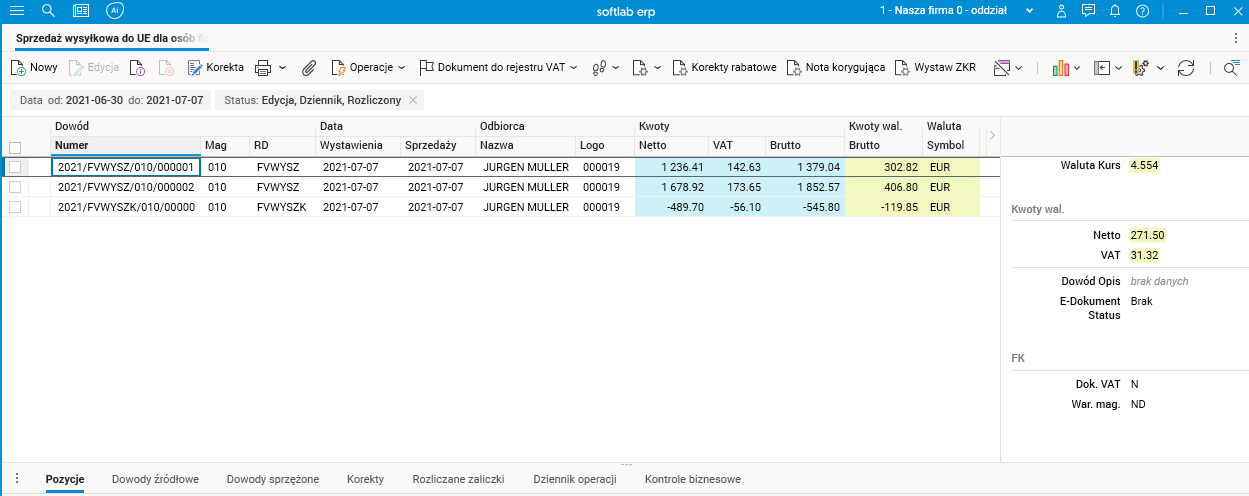The height and width of the screenshot is (496, 1249).
Task: Click the search magnifier in title bar
Action: coord(48,11)
